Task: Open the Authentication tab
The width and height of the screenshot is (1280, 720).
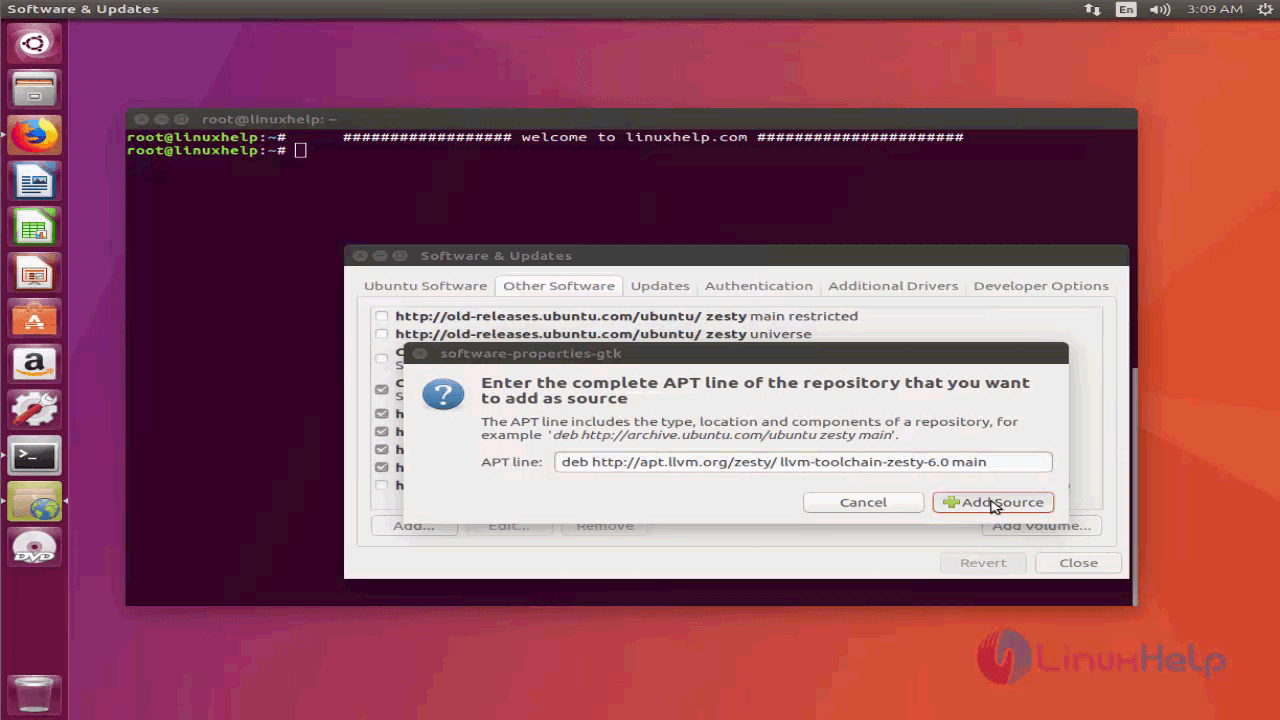Action: (758, 286)
